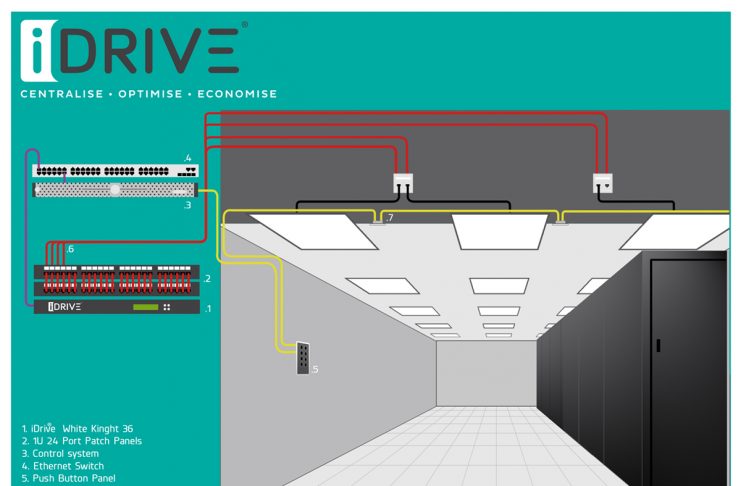Image resolution: width=741 pixels, height=486 pixels.
Task: Select the control system unit labeled .3
Action: (x=115, y=190)
